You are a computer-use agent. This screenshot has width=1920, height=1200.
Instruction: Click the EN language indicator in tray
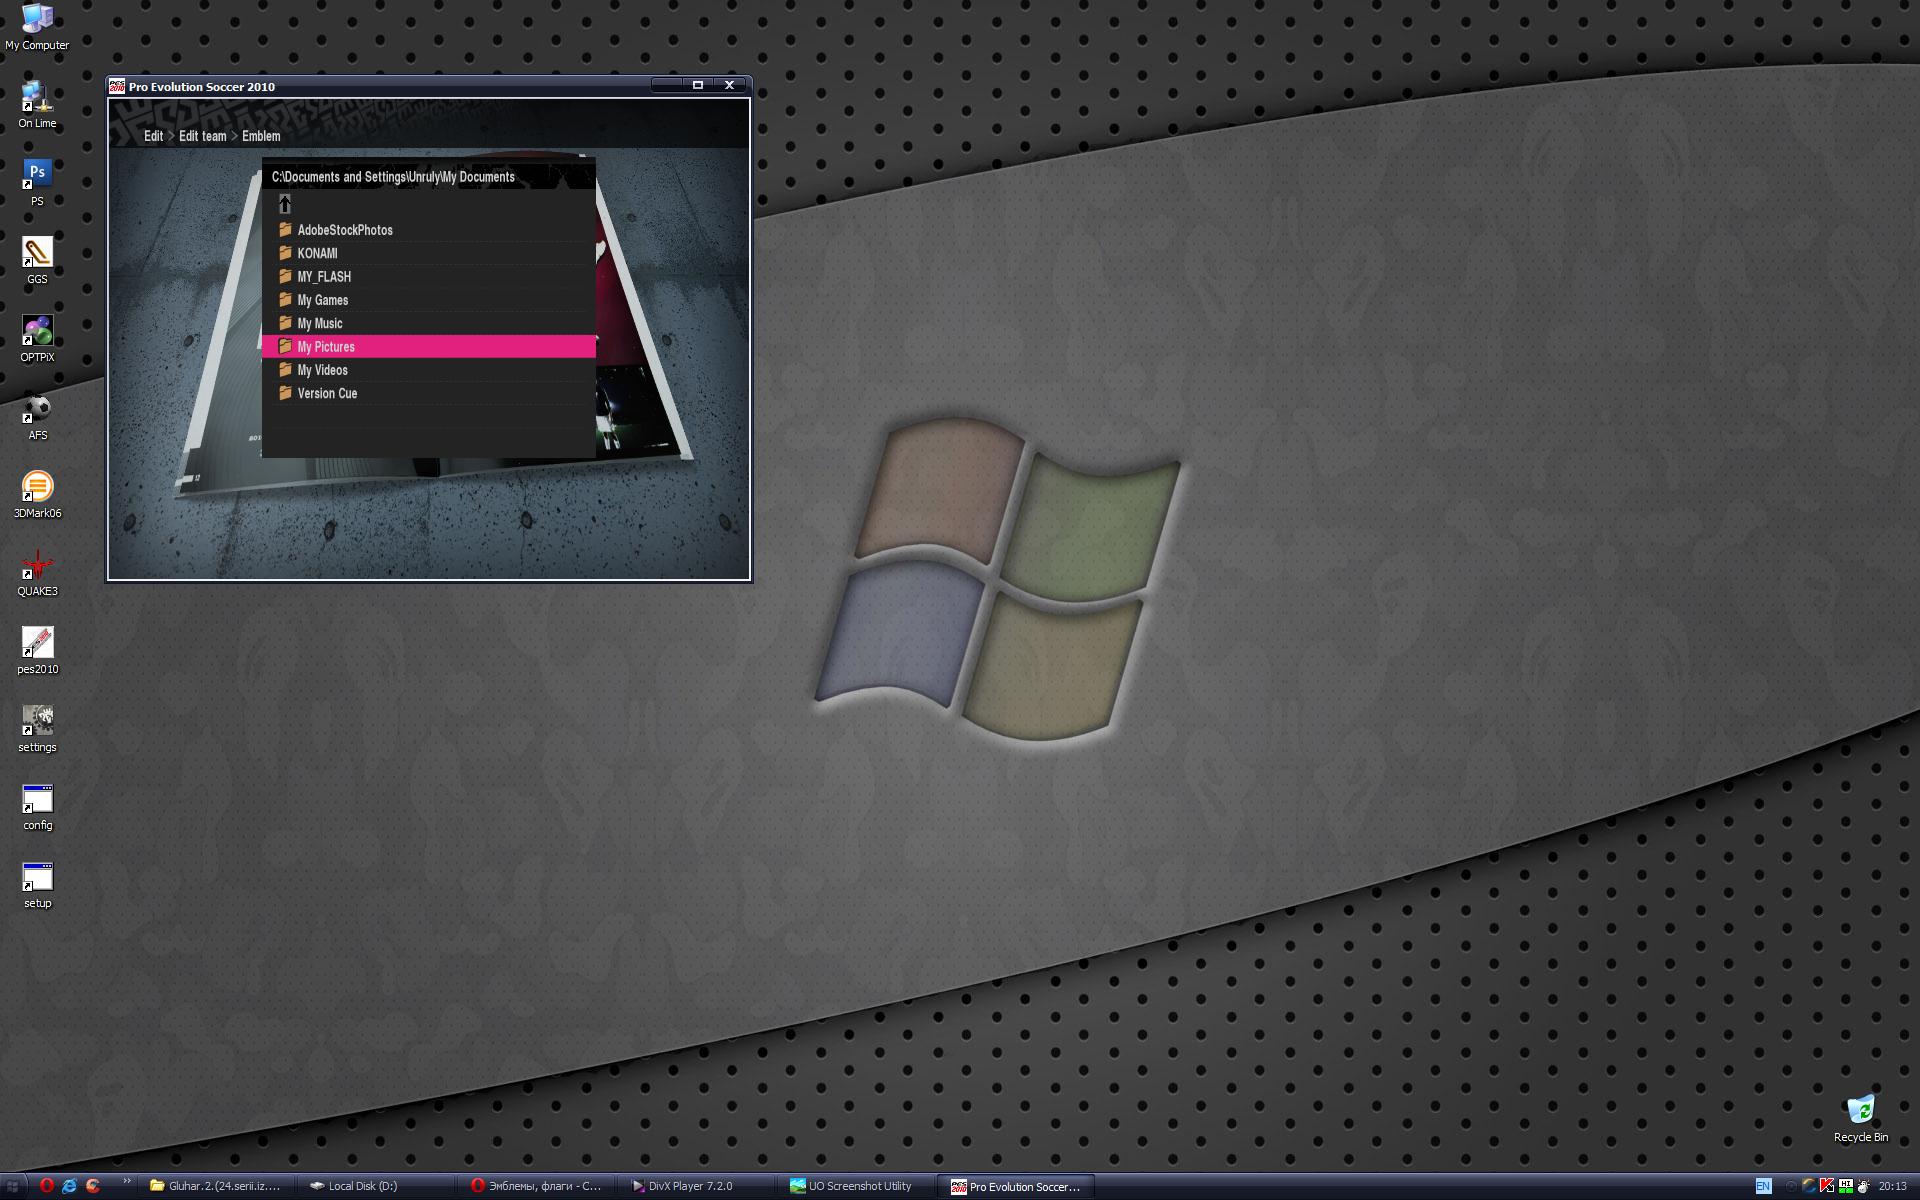tap(1763, 1186)
